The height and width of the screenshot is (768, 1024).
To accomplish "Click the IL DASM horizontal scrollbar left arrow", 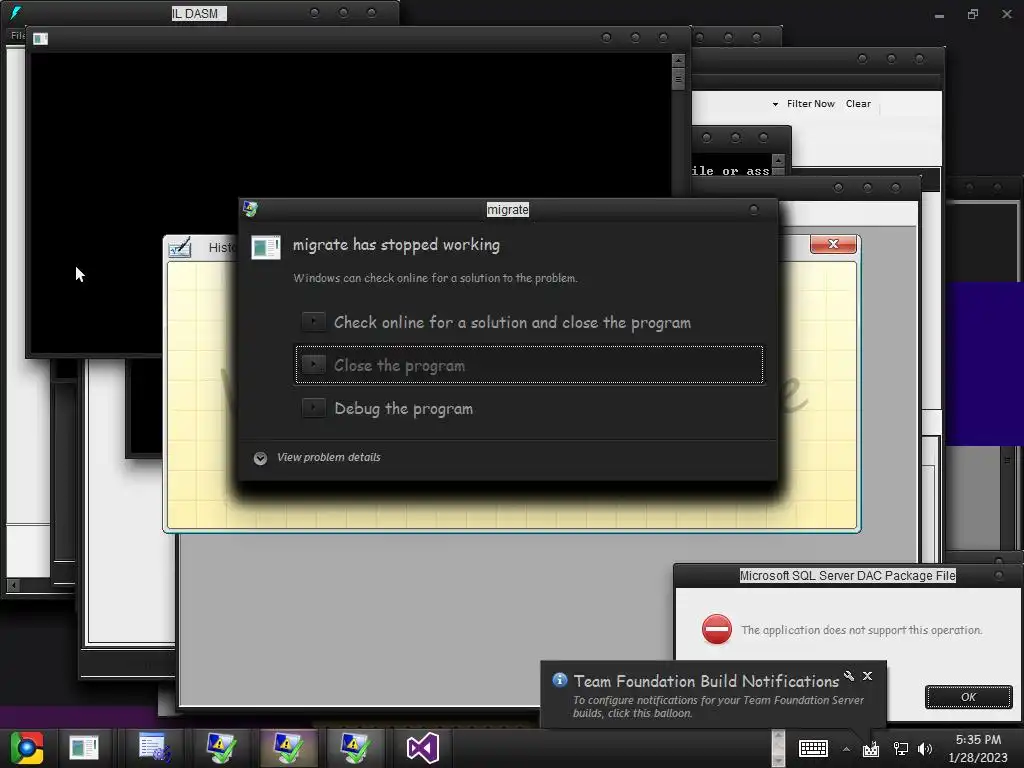I will tap(13, 585).
